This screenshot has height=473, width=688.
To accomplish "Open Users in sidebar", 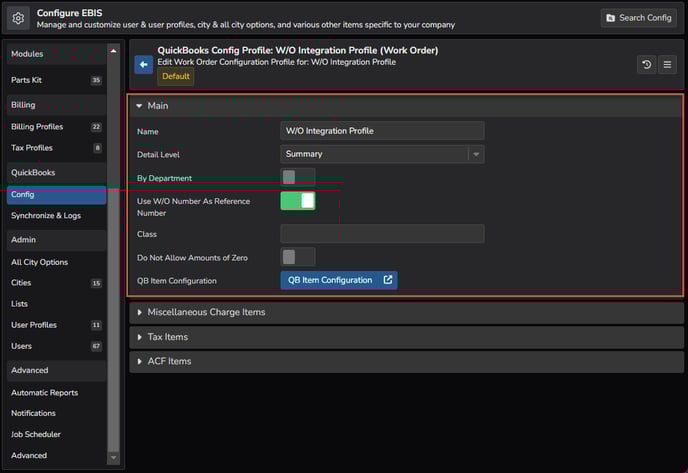I will pyautogui.click(x=56, y=346).
